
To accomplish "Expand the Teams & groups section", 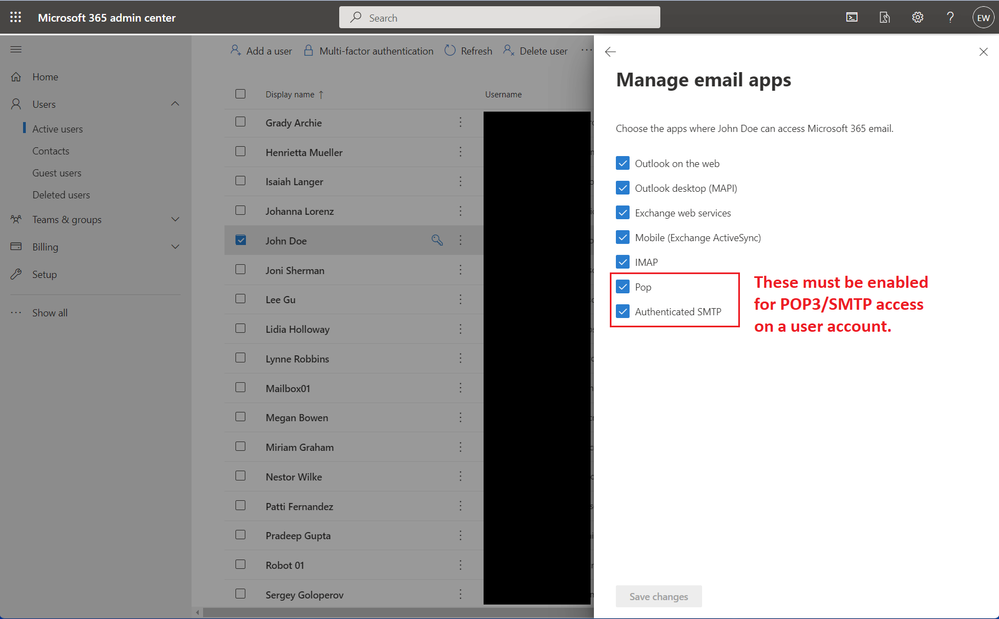I will point(175,219).
